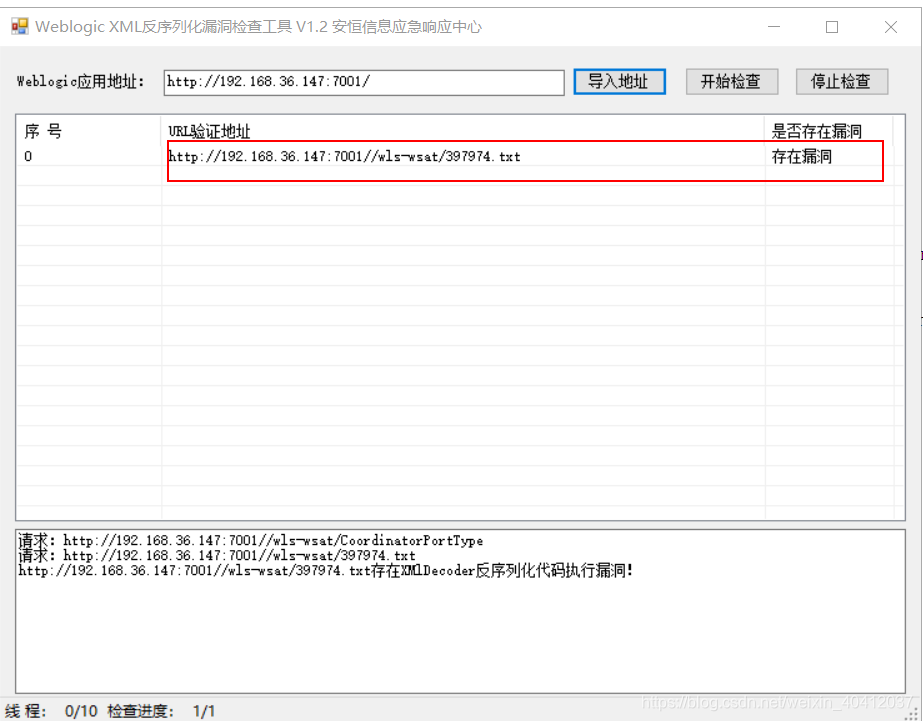
Task: Click the 开始检查 button to start scanning
Action: (x=731, y=82)
